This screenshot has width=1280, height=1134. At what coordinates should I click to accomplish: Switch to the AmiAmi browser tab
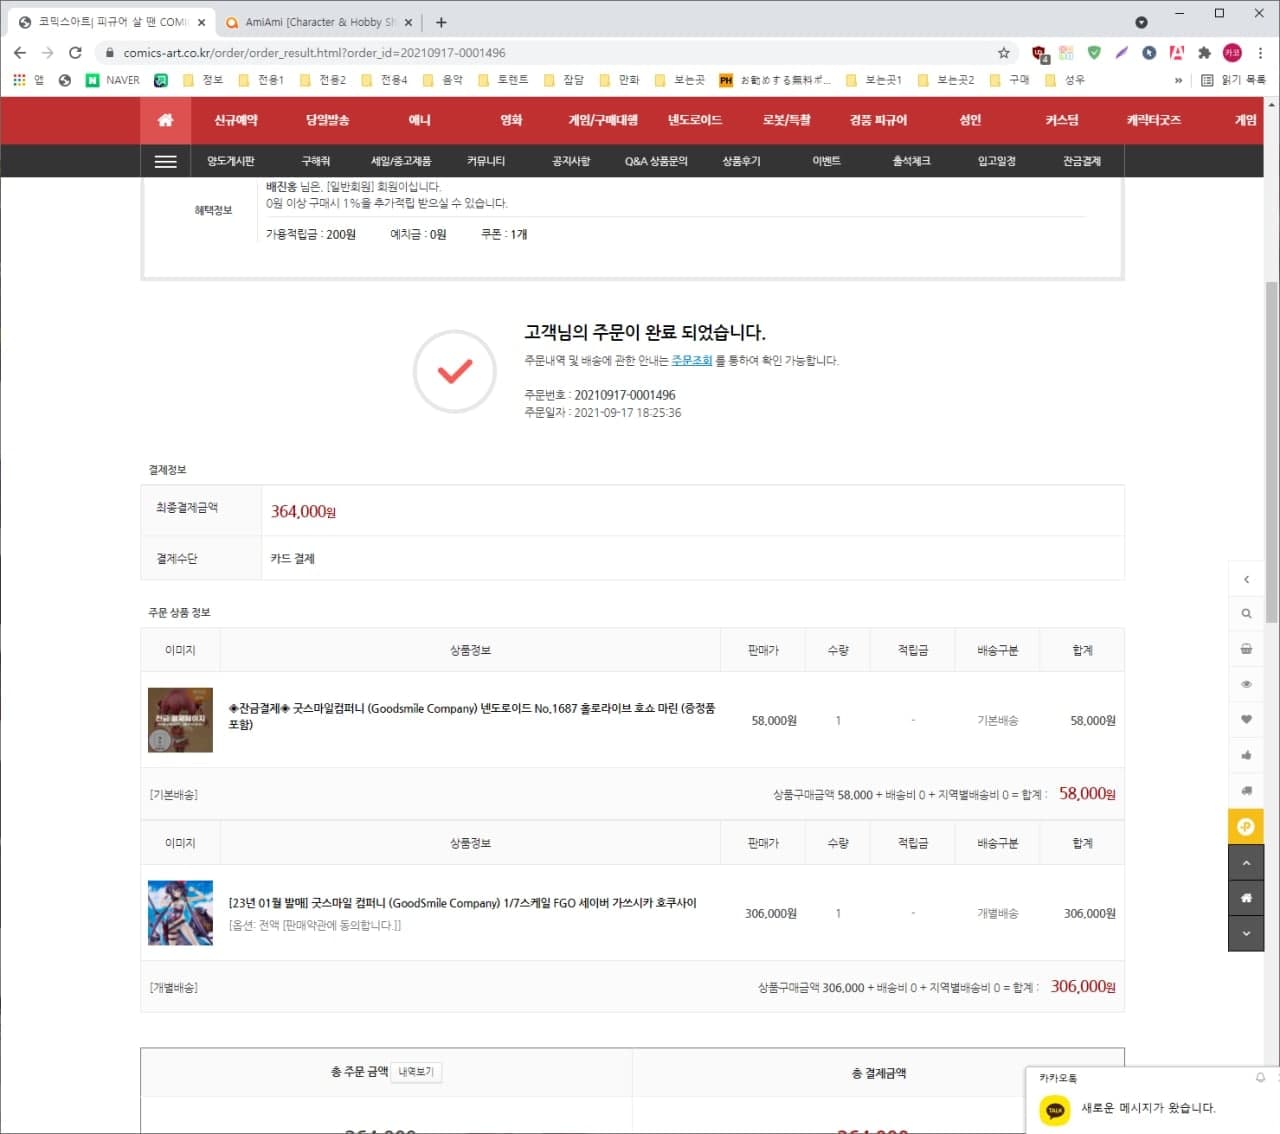(318, 22)
